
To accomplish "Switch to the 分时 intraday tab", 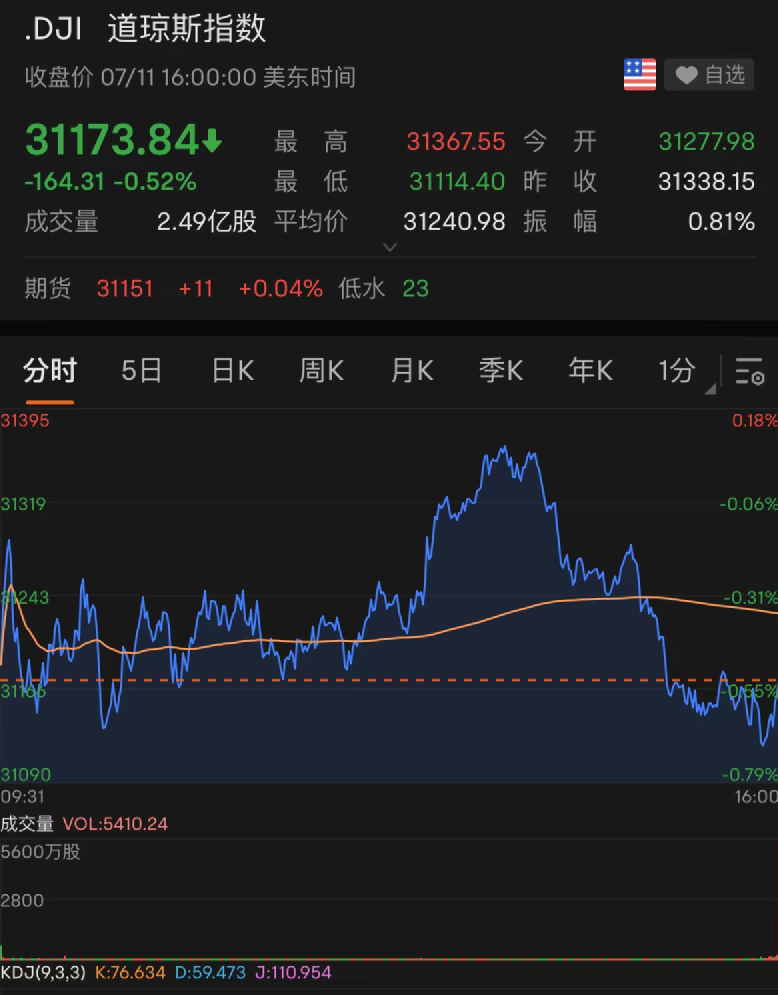I will (50, 371).
